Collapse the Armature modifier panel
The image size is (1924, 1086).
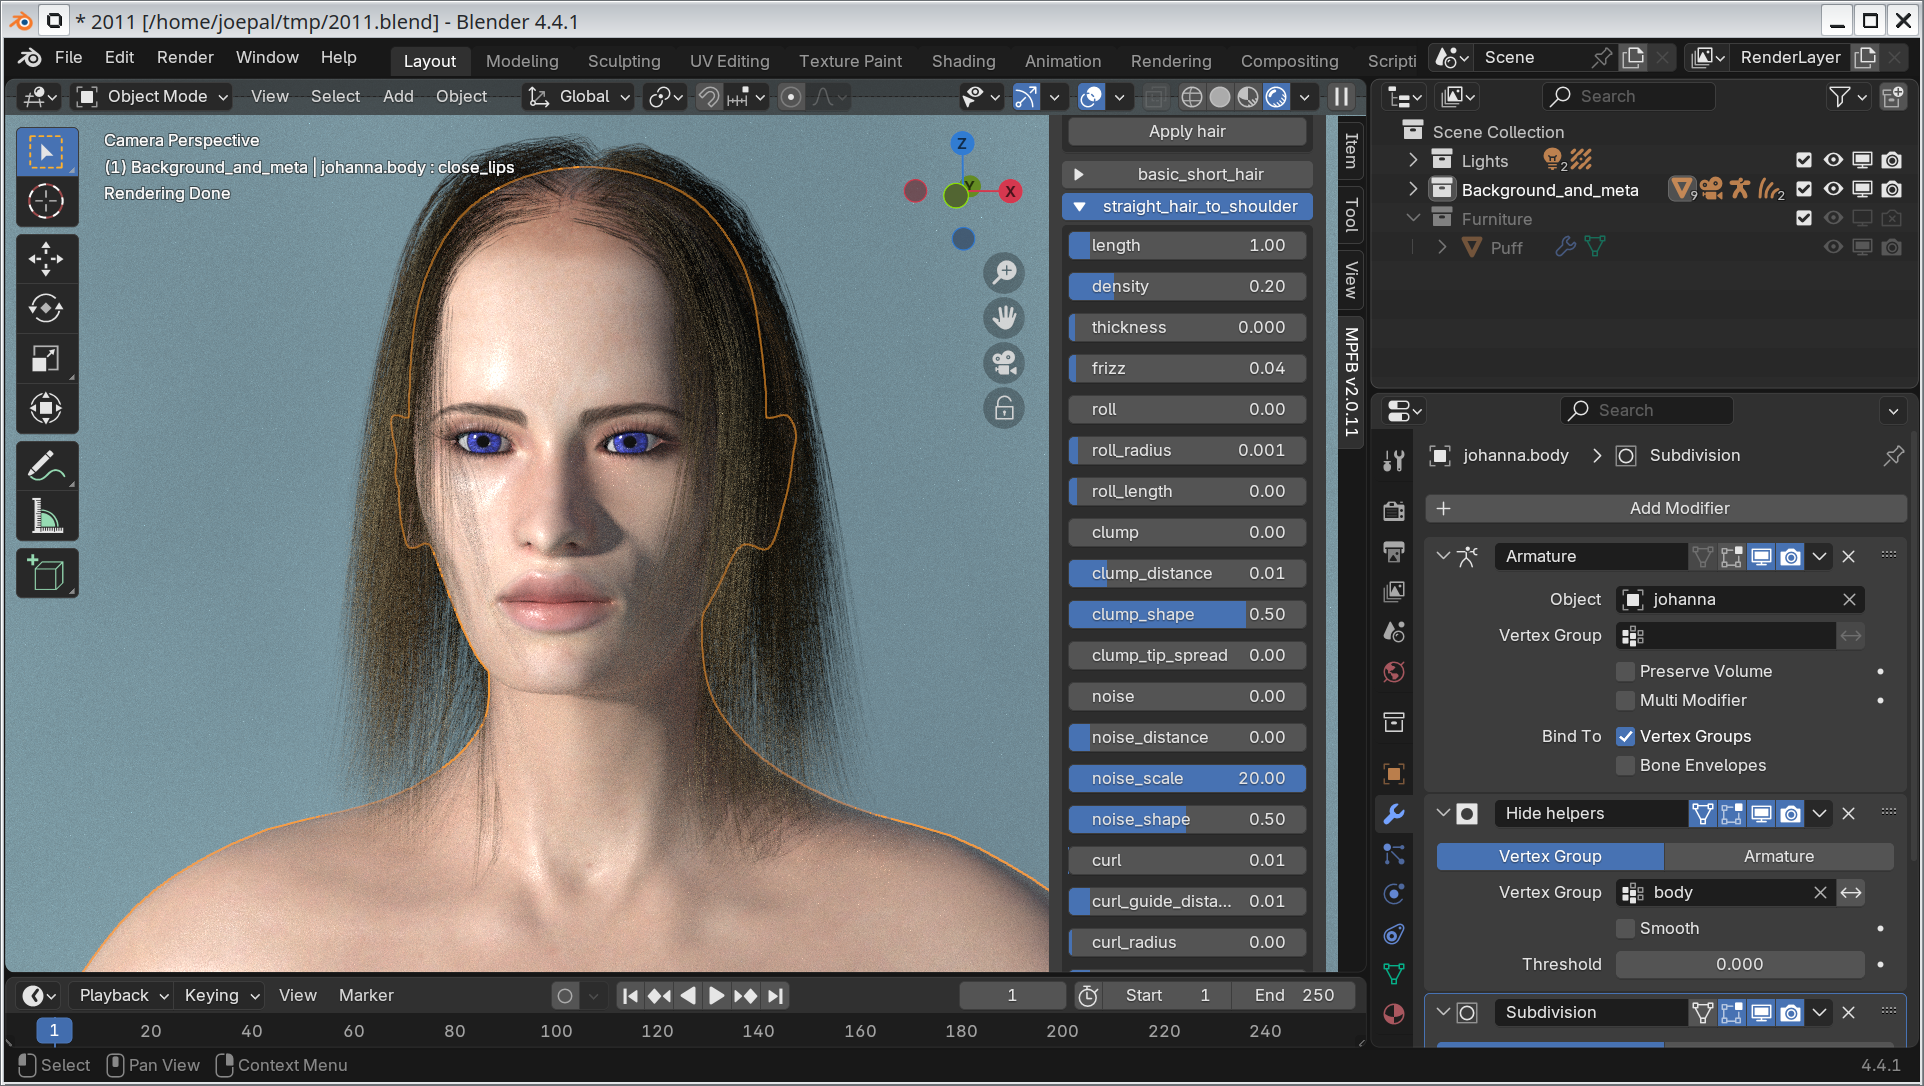1443,556
